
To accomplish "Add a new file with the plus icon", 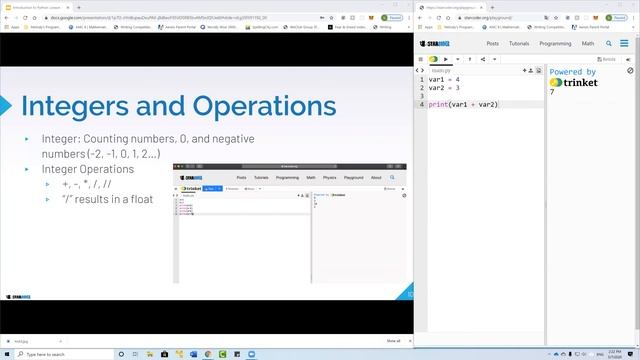I will 524,71.
